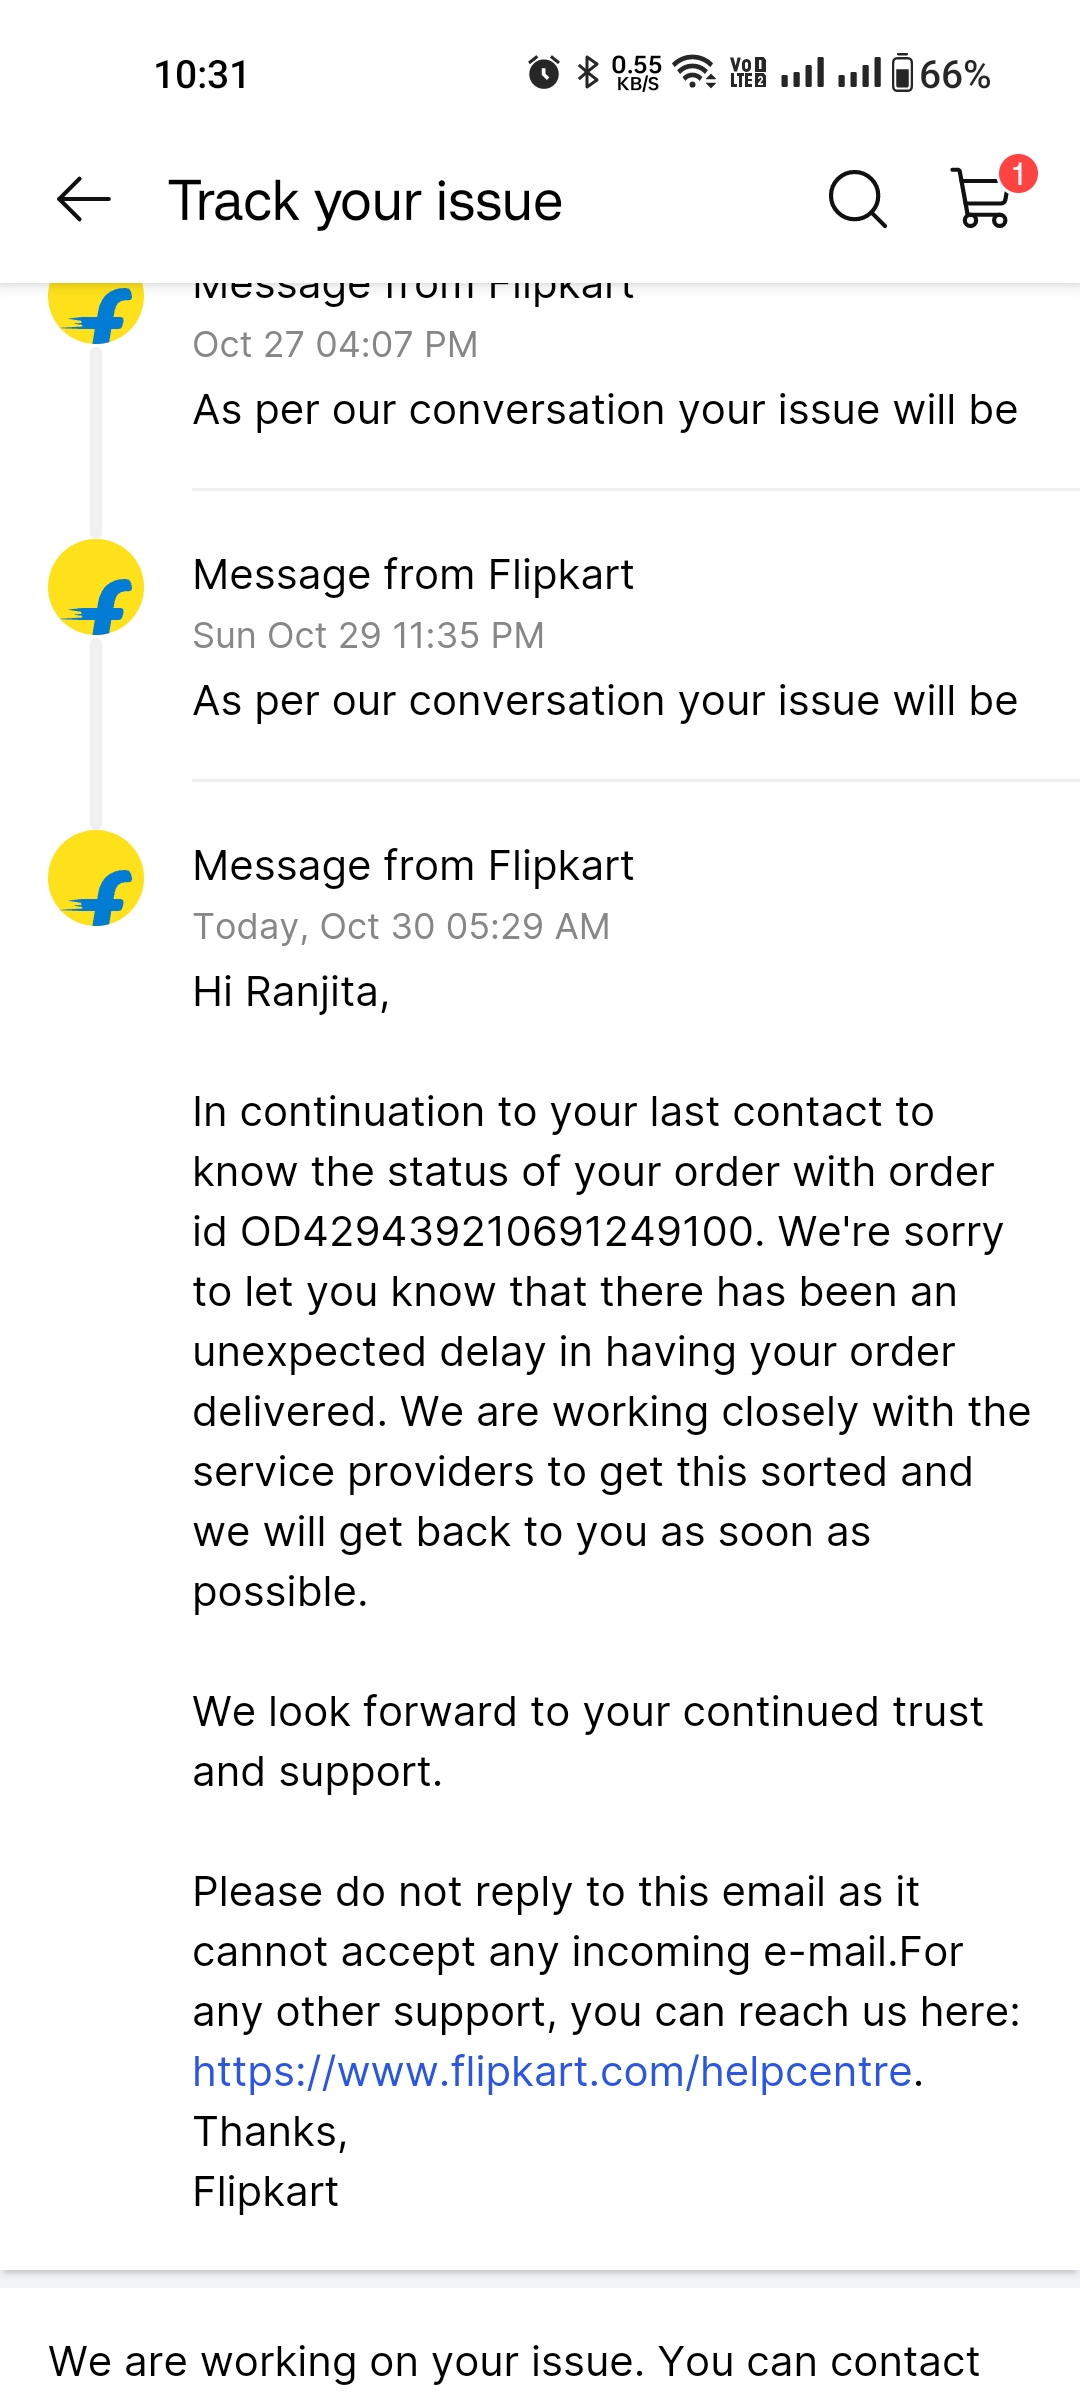Tap the red cart badge showing 1
Image resolution: width=1080 pixels, height=2400 pixels.
(1018, 174)
